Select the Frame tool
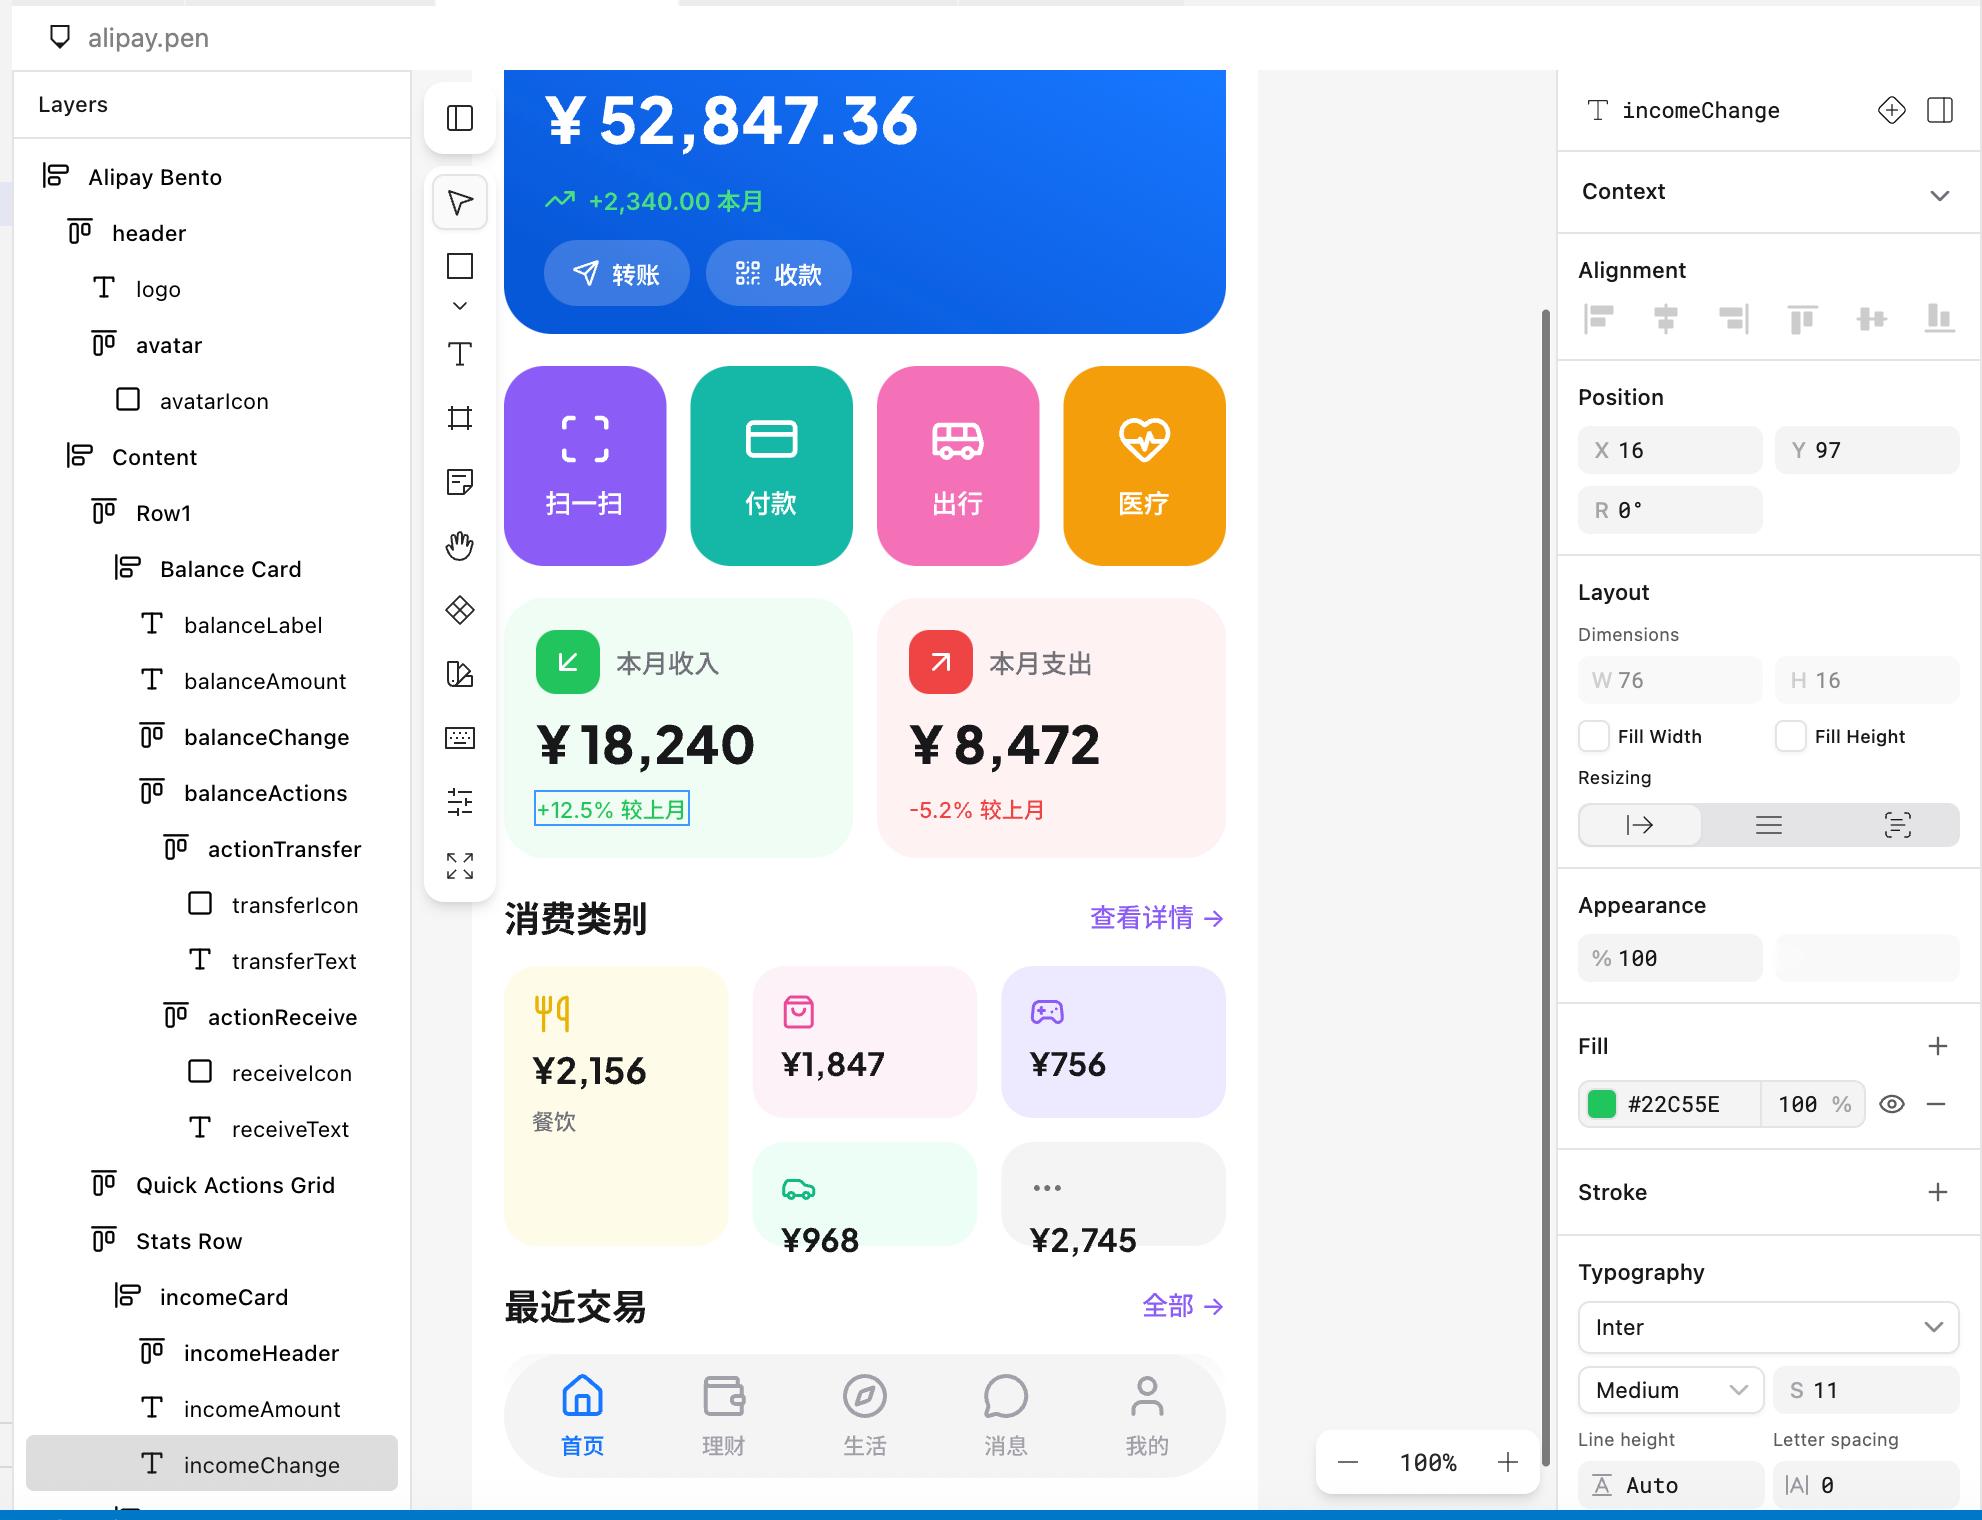 [460, 418]
